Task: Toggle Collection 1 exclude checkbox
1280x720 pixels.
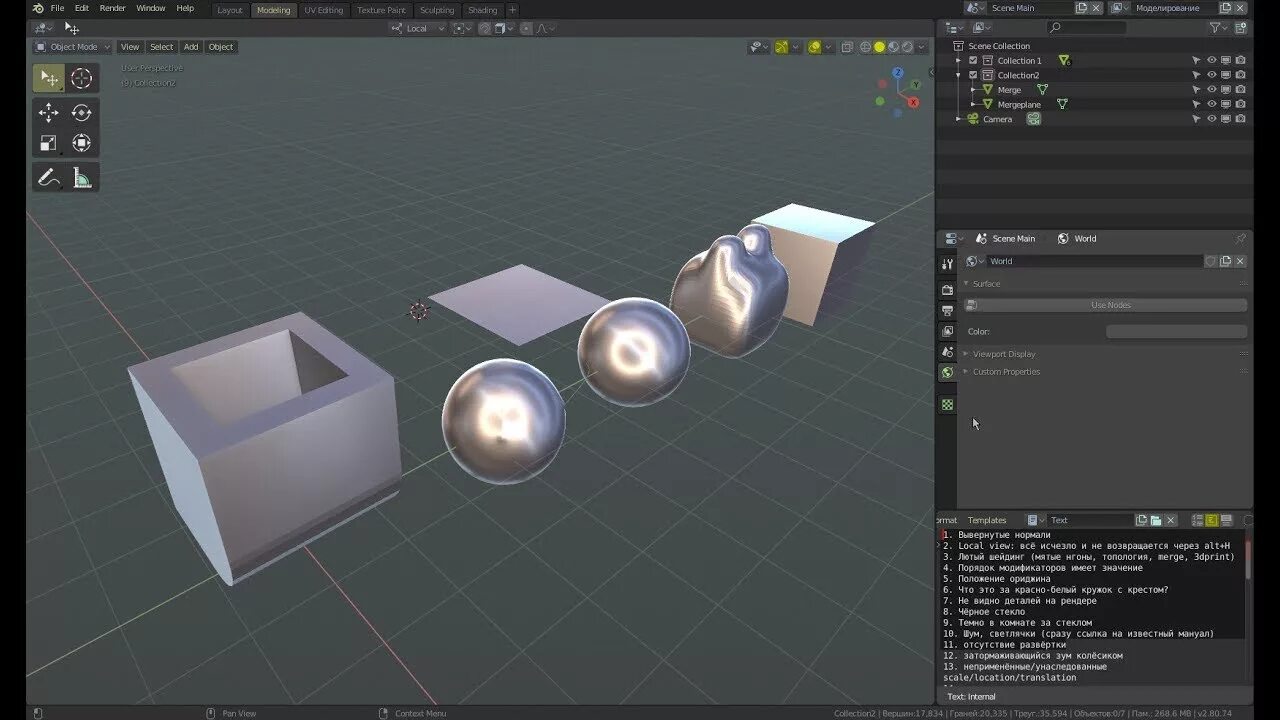Action: click(x=973, y=60)
